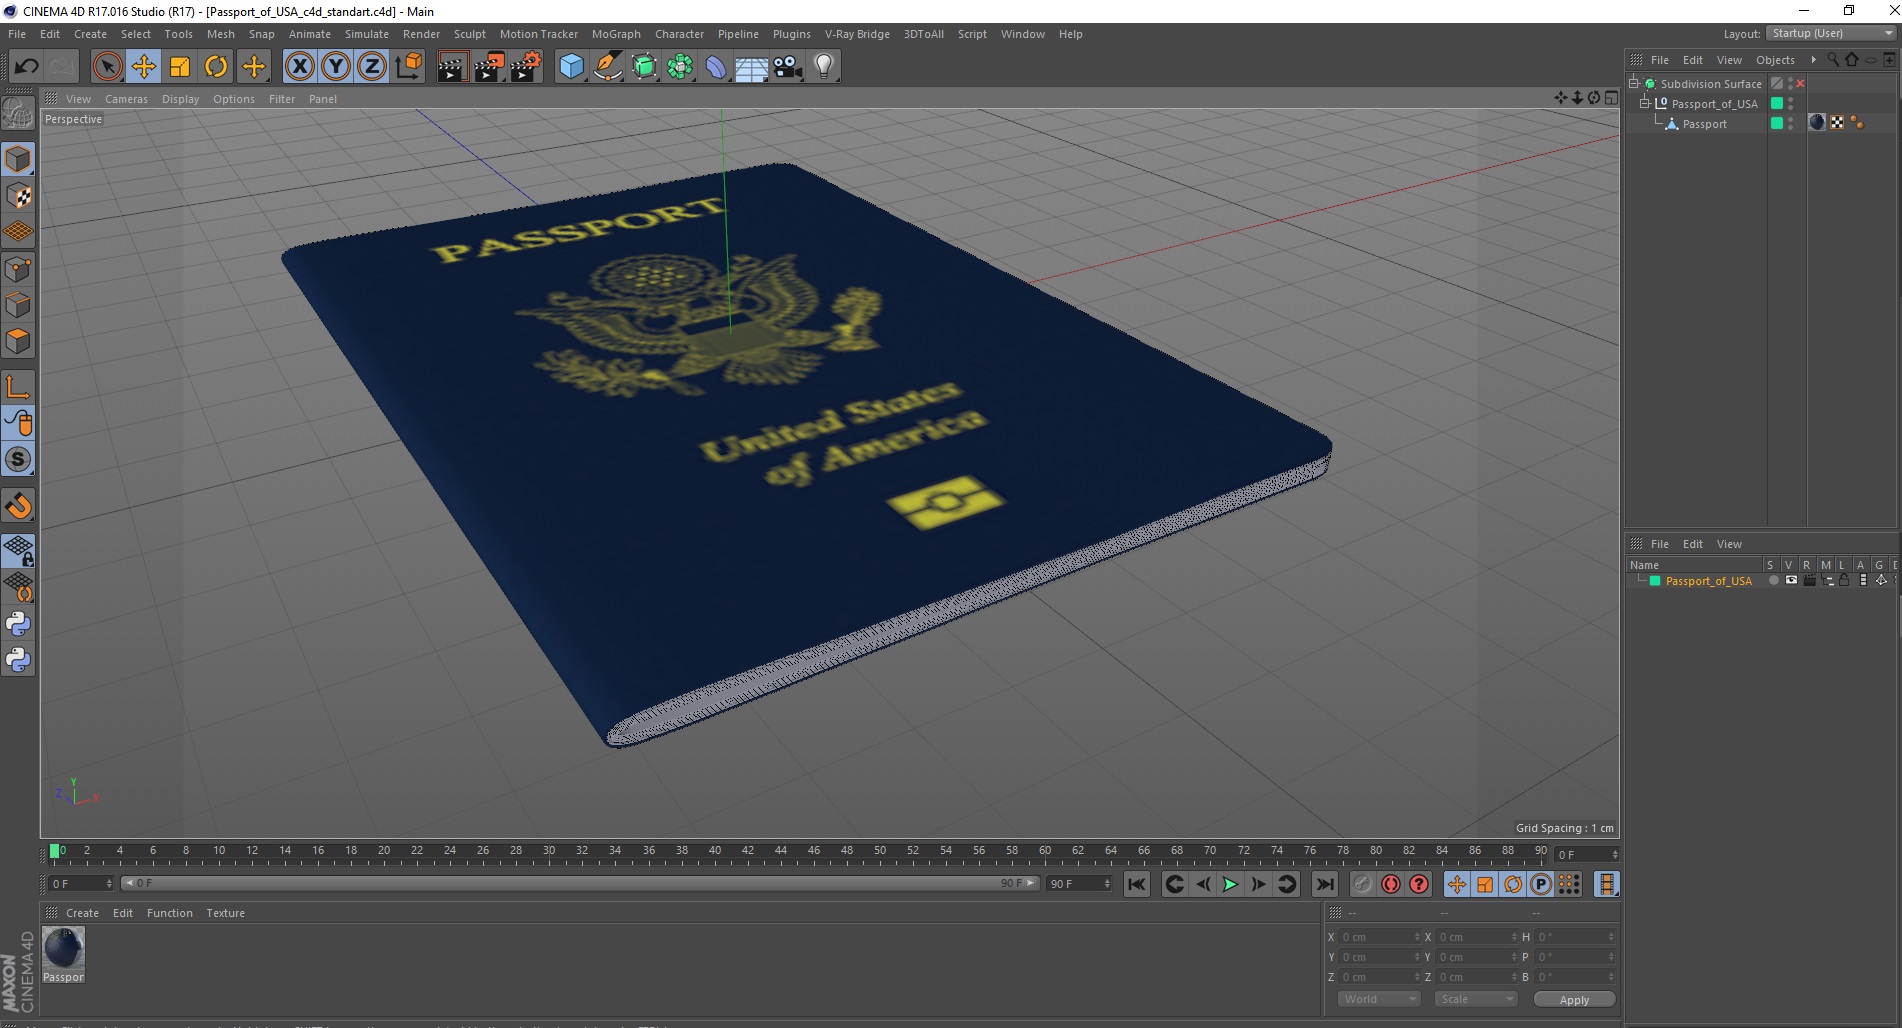Toggle Passport_of_USA layer solo dot
The width and height of the screenshot is (1902, 1028).
tap(1773, 580)
